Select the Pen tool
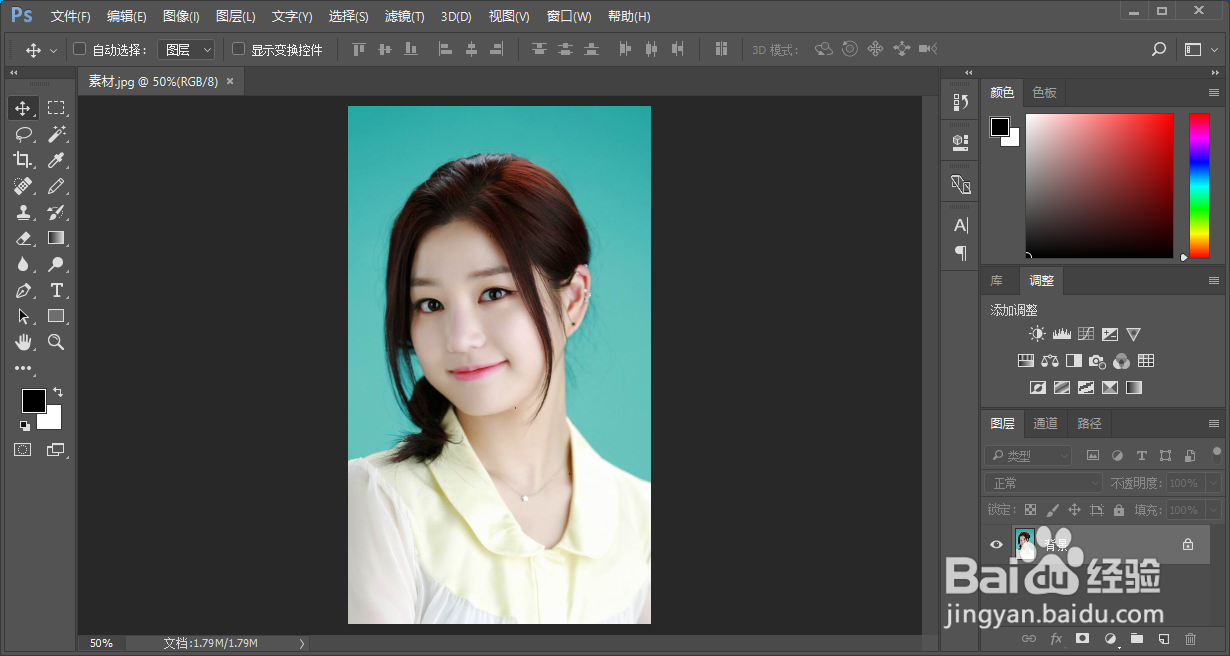The height and width of the screenshot is (656, 1230). click(x=23, y=290)
